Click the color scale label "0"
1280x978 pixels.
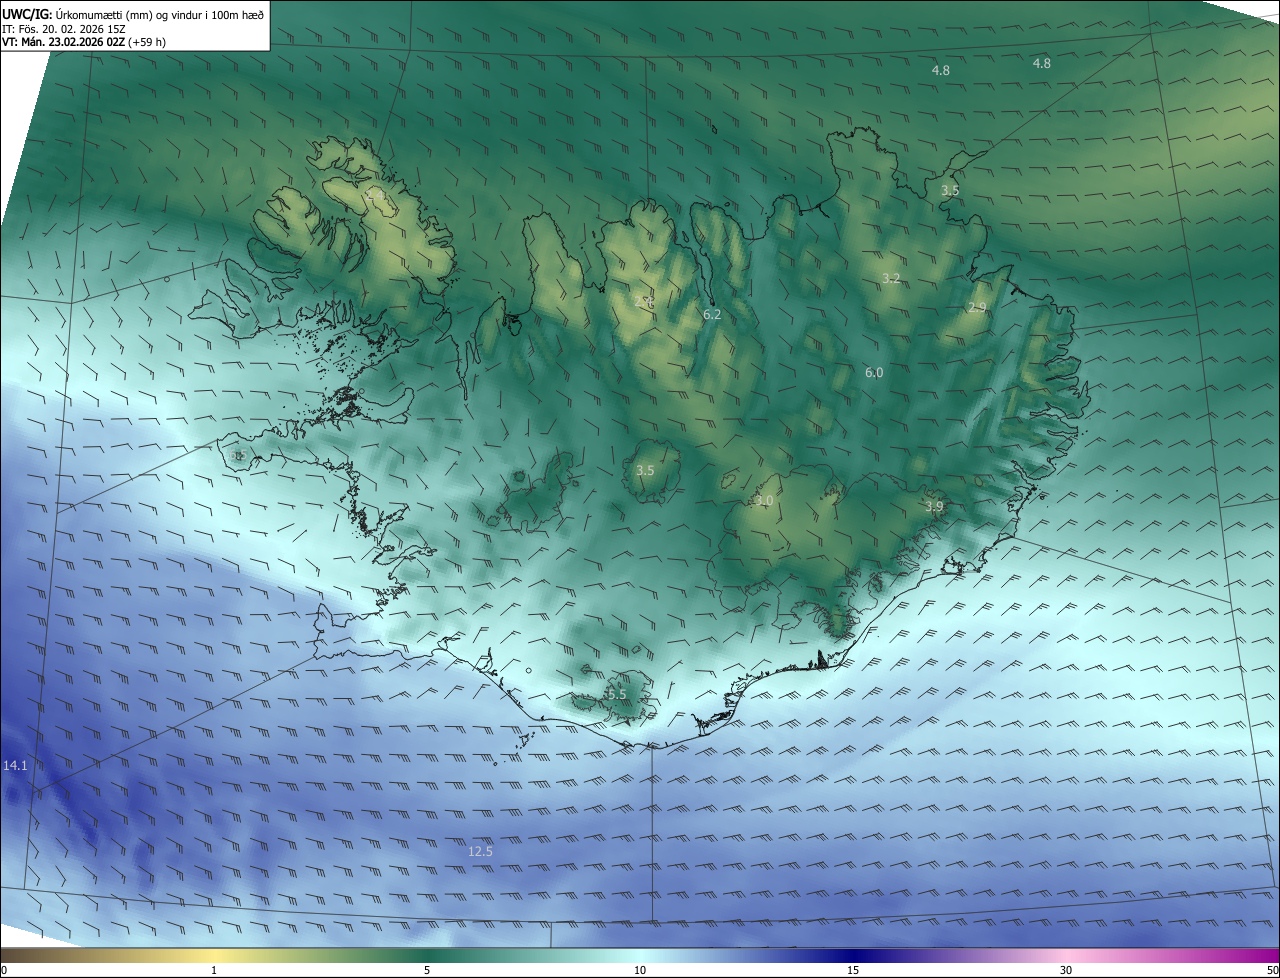[x=4, y=970]
